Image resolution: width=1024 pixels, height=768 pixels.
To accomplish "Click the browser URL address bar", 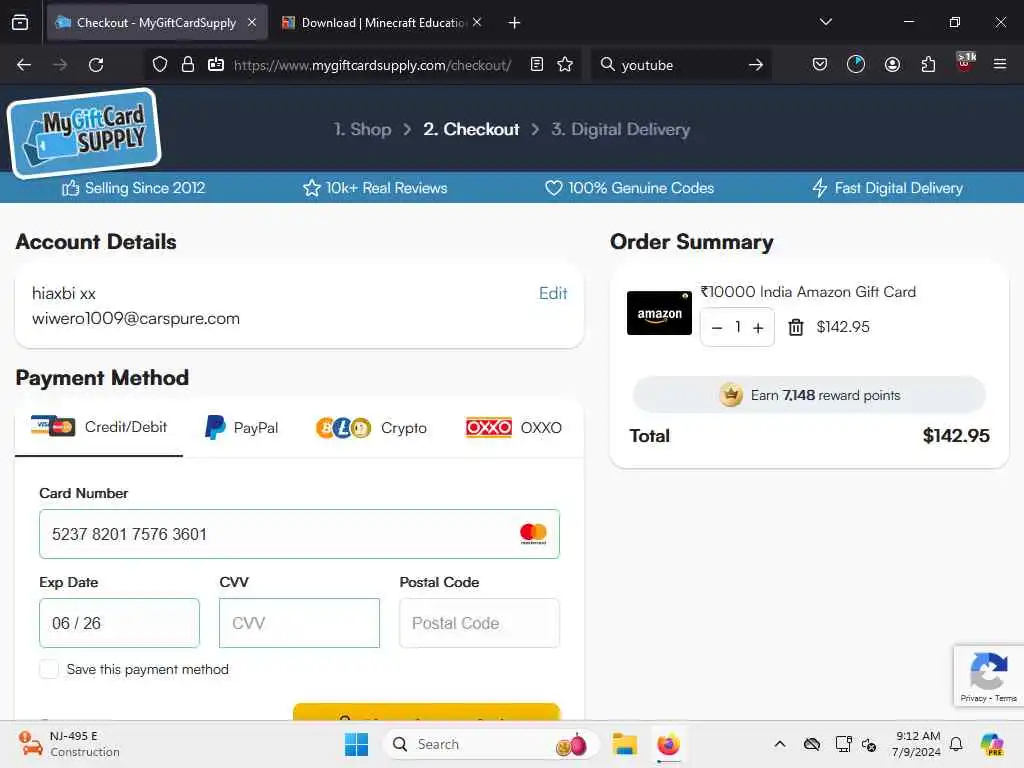I will 372,65.
